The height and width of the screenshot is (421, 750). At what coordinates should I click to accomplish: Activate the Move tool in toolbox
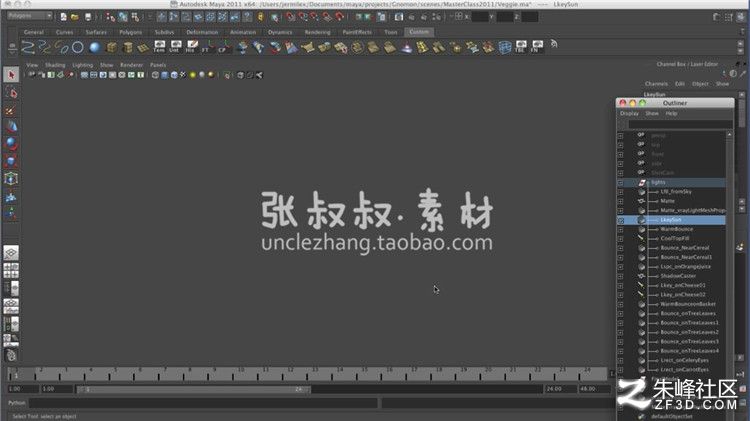click(x=11, y=127)
